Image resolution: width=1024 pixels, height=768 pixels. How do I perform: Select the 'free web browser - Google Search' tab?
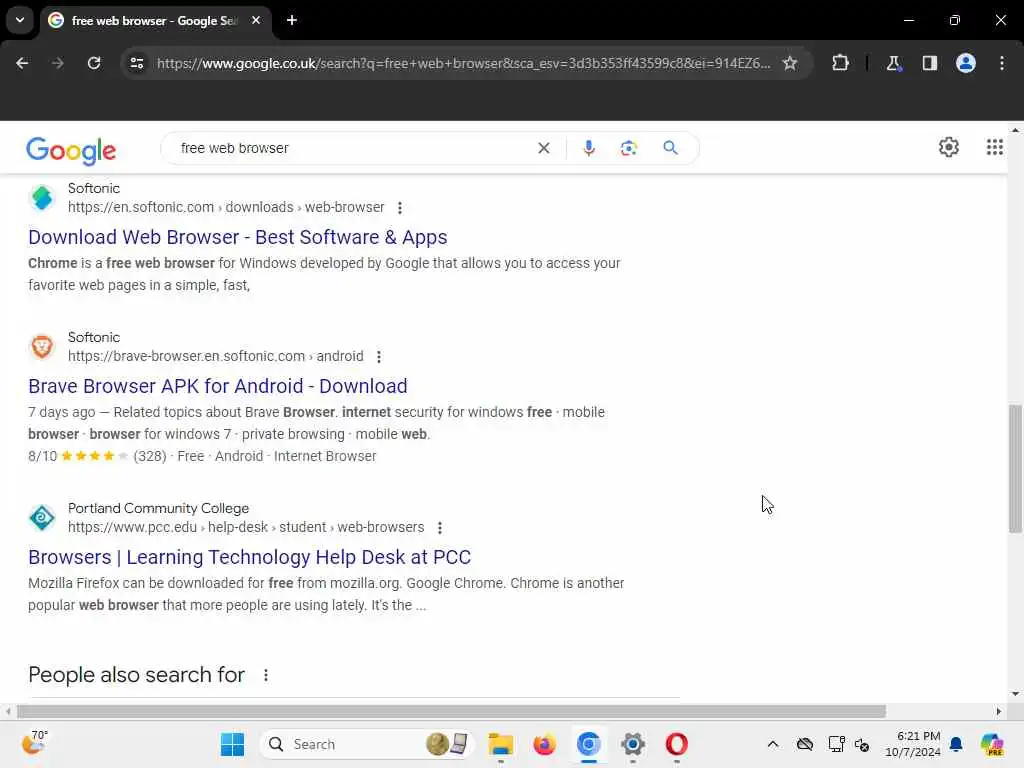pyautogui.click(x=154, y=21)
